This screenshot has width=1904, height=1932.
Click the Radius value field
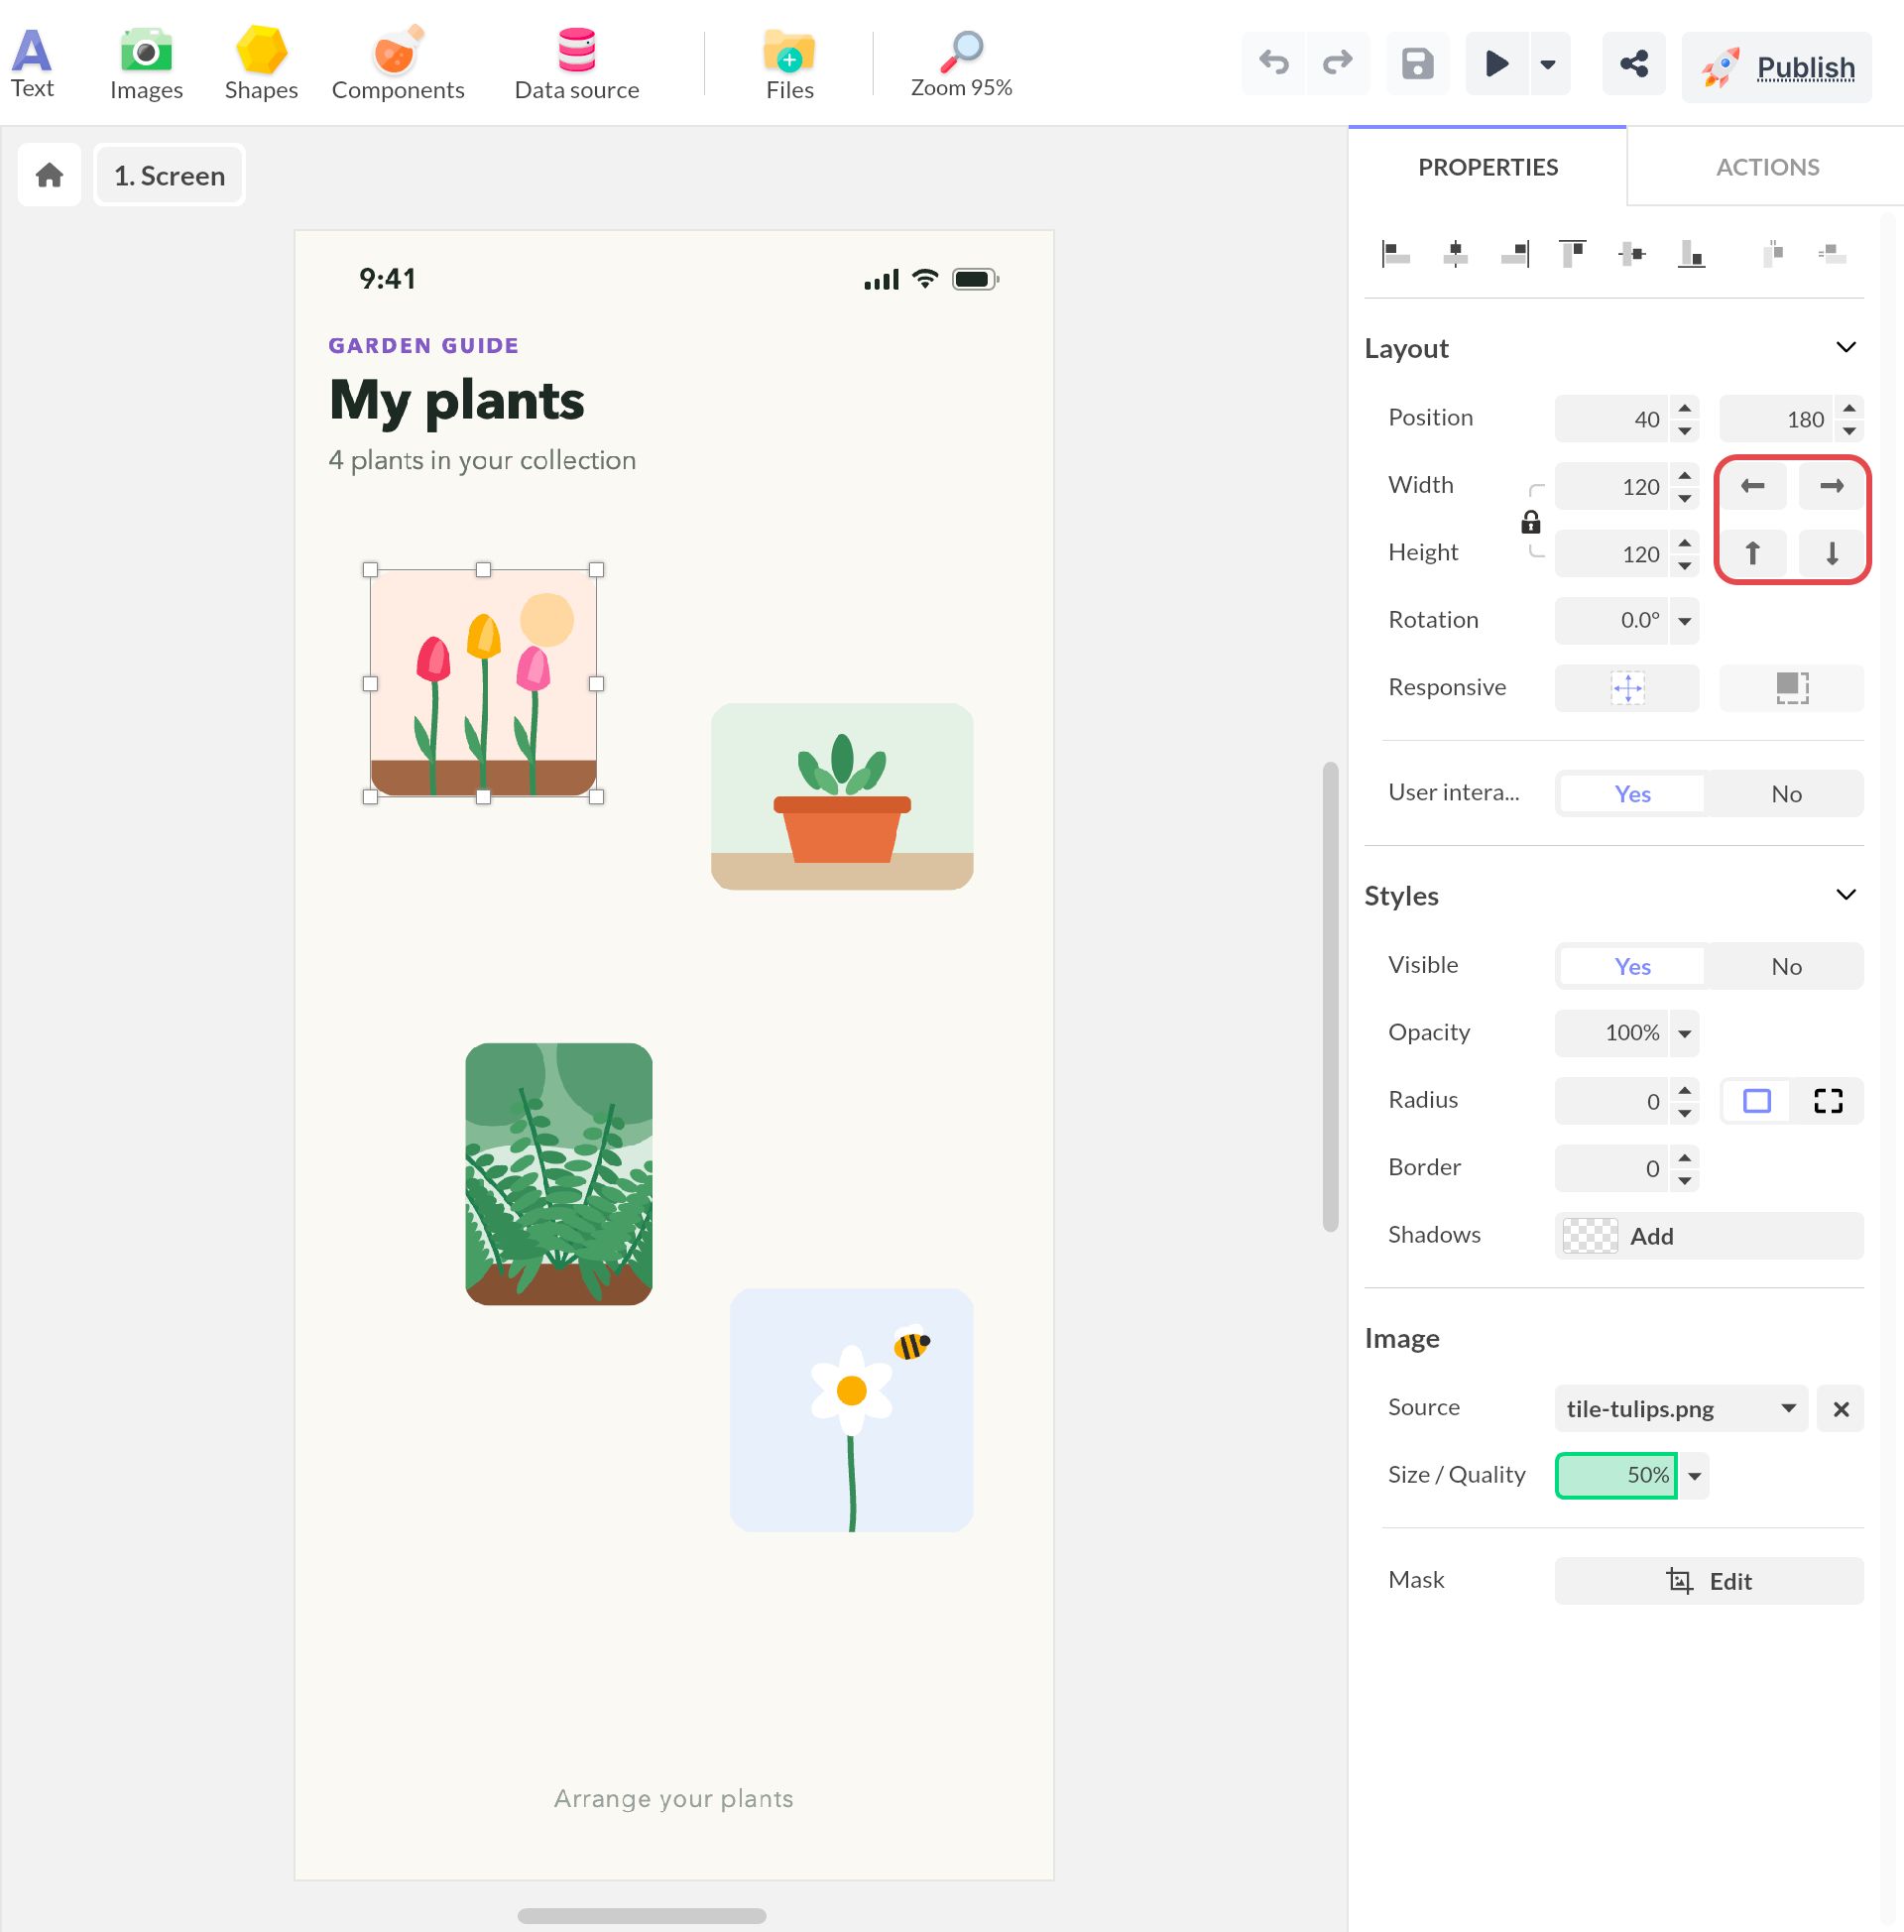pyautogui.click(x=1611, y=1101)
